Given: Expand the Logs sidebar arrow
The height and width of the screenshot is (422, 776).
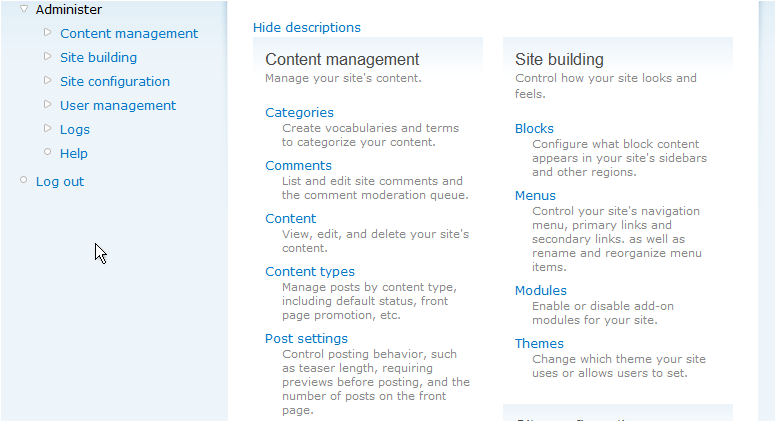Looking at the screenshot, I should 47,128.
